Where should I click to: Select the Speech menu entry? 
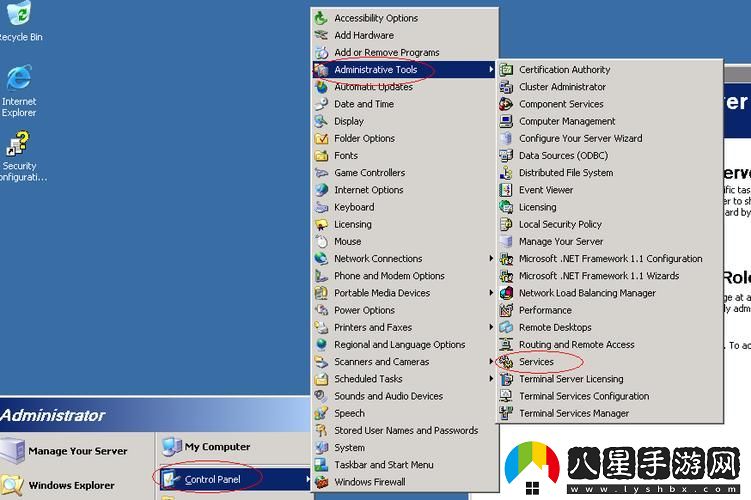pos(404,413)
